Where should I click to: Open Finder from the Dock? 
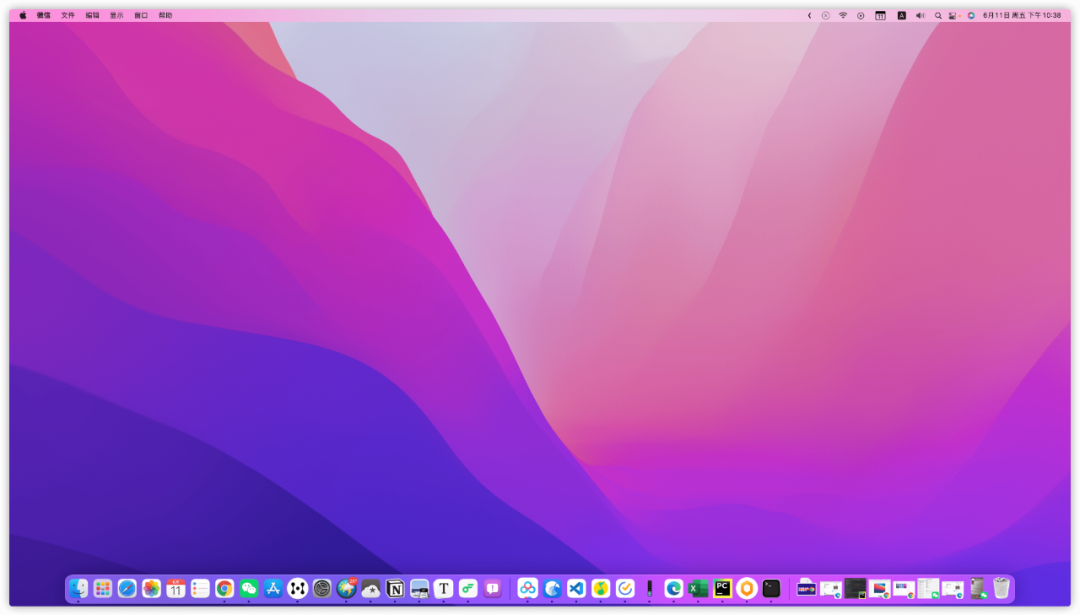[x=79, y=588]
